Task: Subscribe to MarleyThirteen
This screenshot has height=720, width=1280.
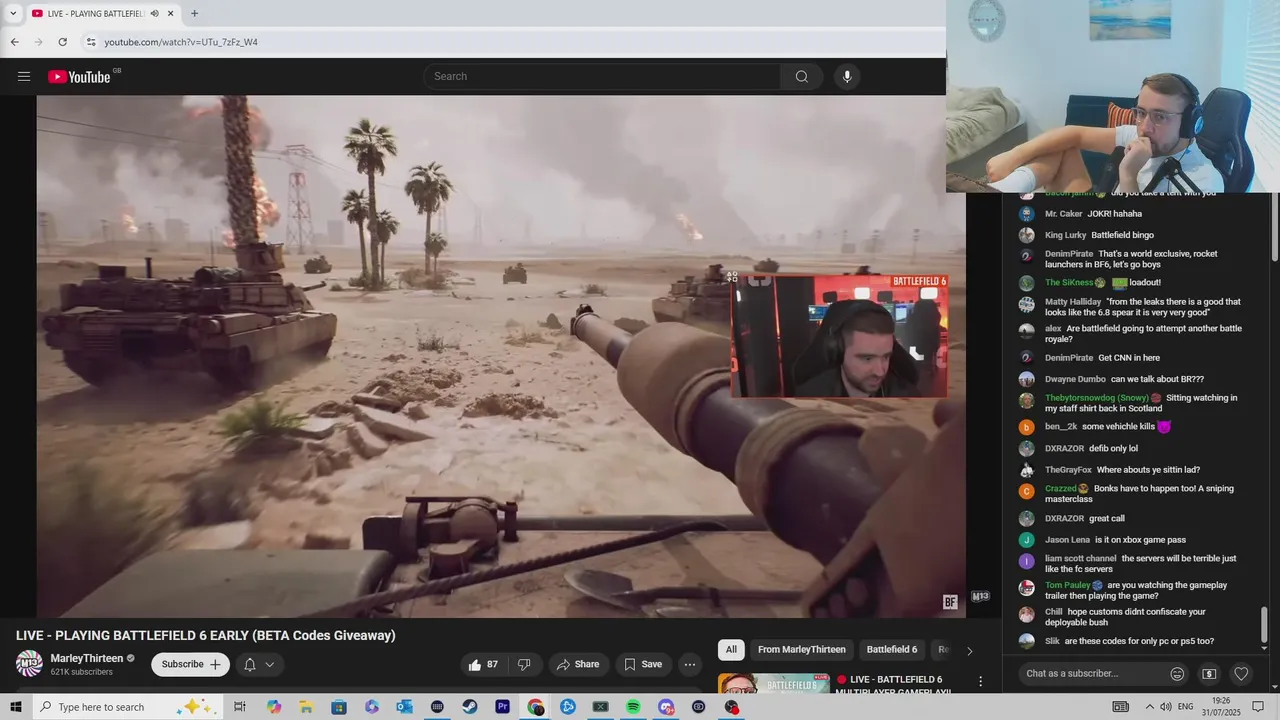Action: click(x=190, y=664)
